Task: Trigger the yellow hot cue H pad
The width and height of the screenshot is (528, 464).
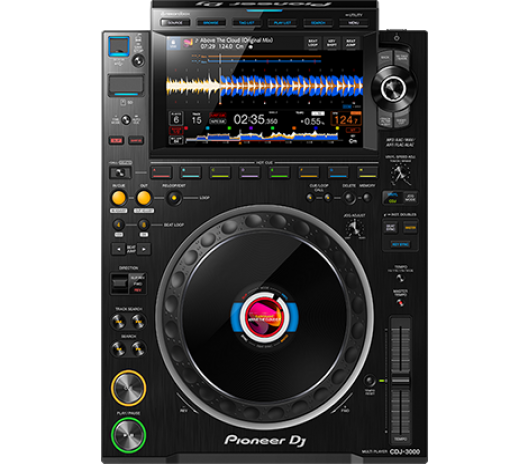Action: click(367, 172)
